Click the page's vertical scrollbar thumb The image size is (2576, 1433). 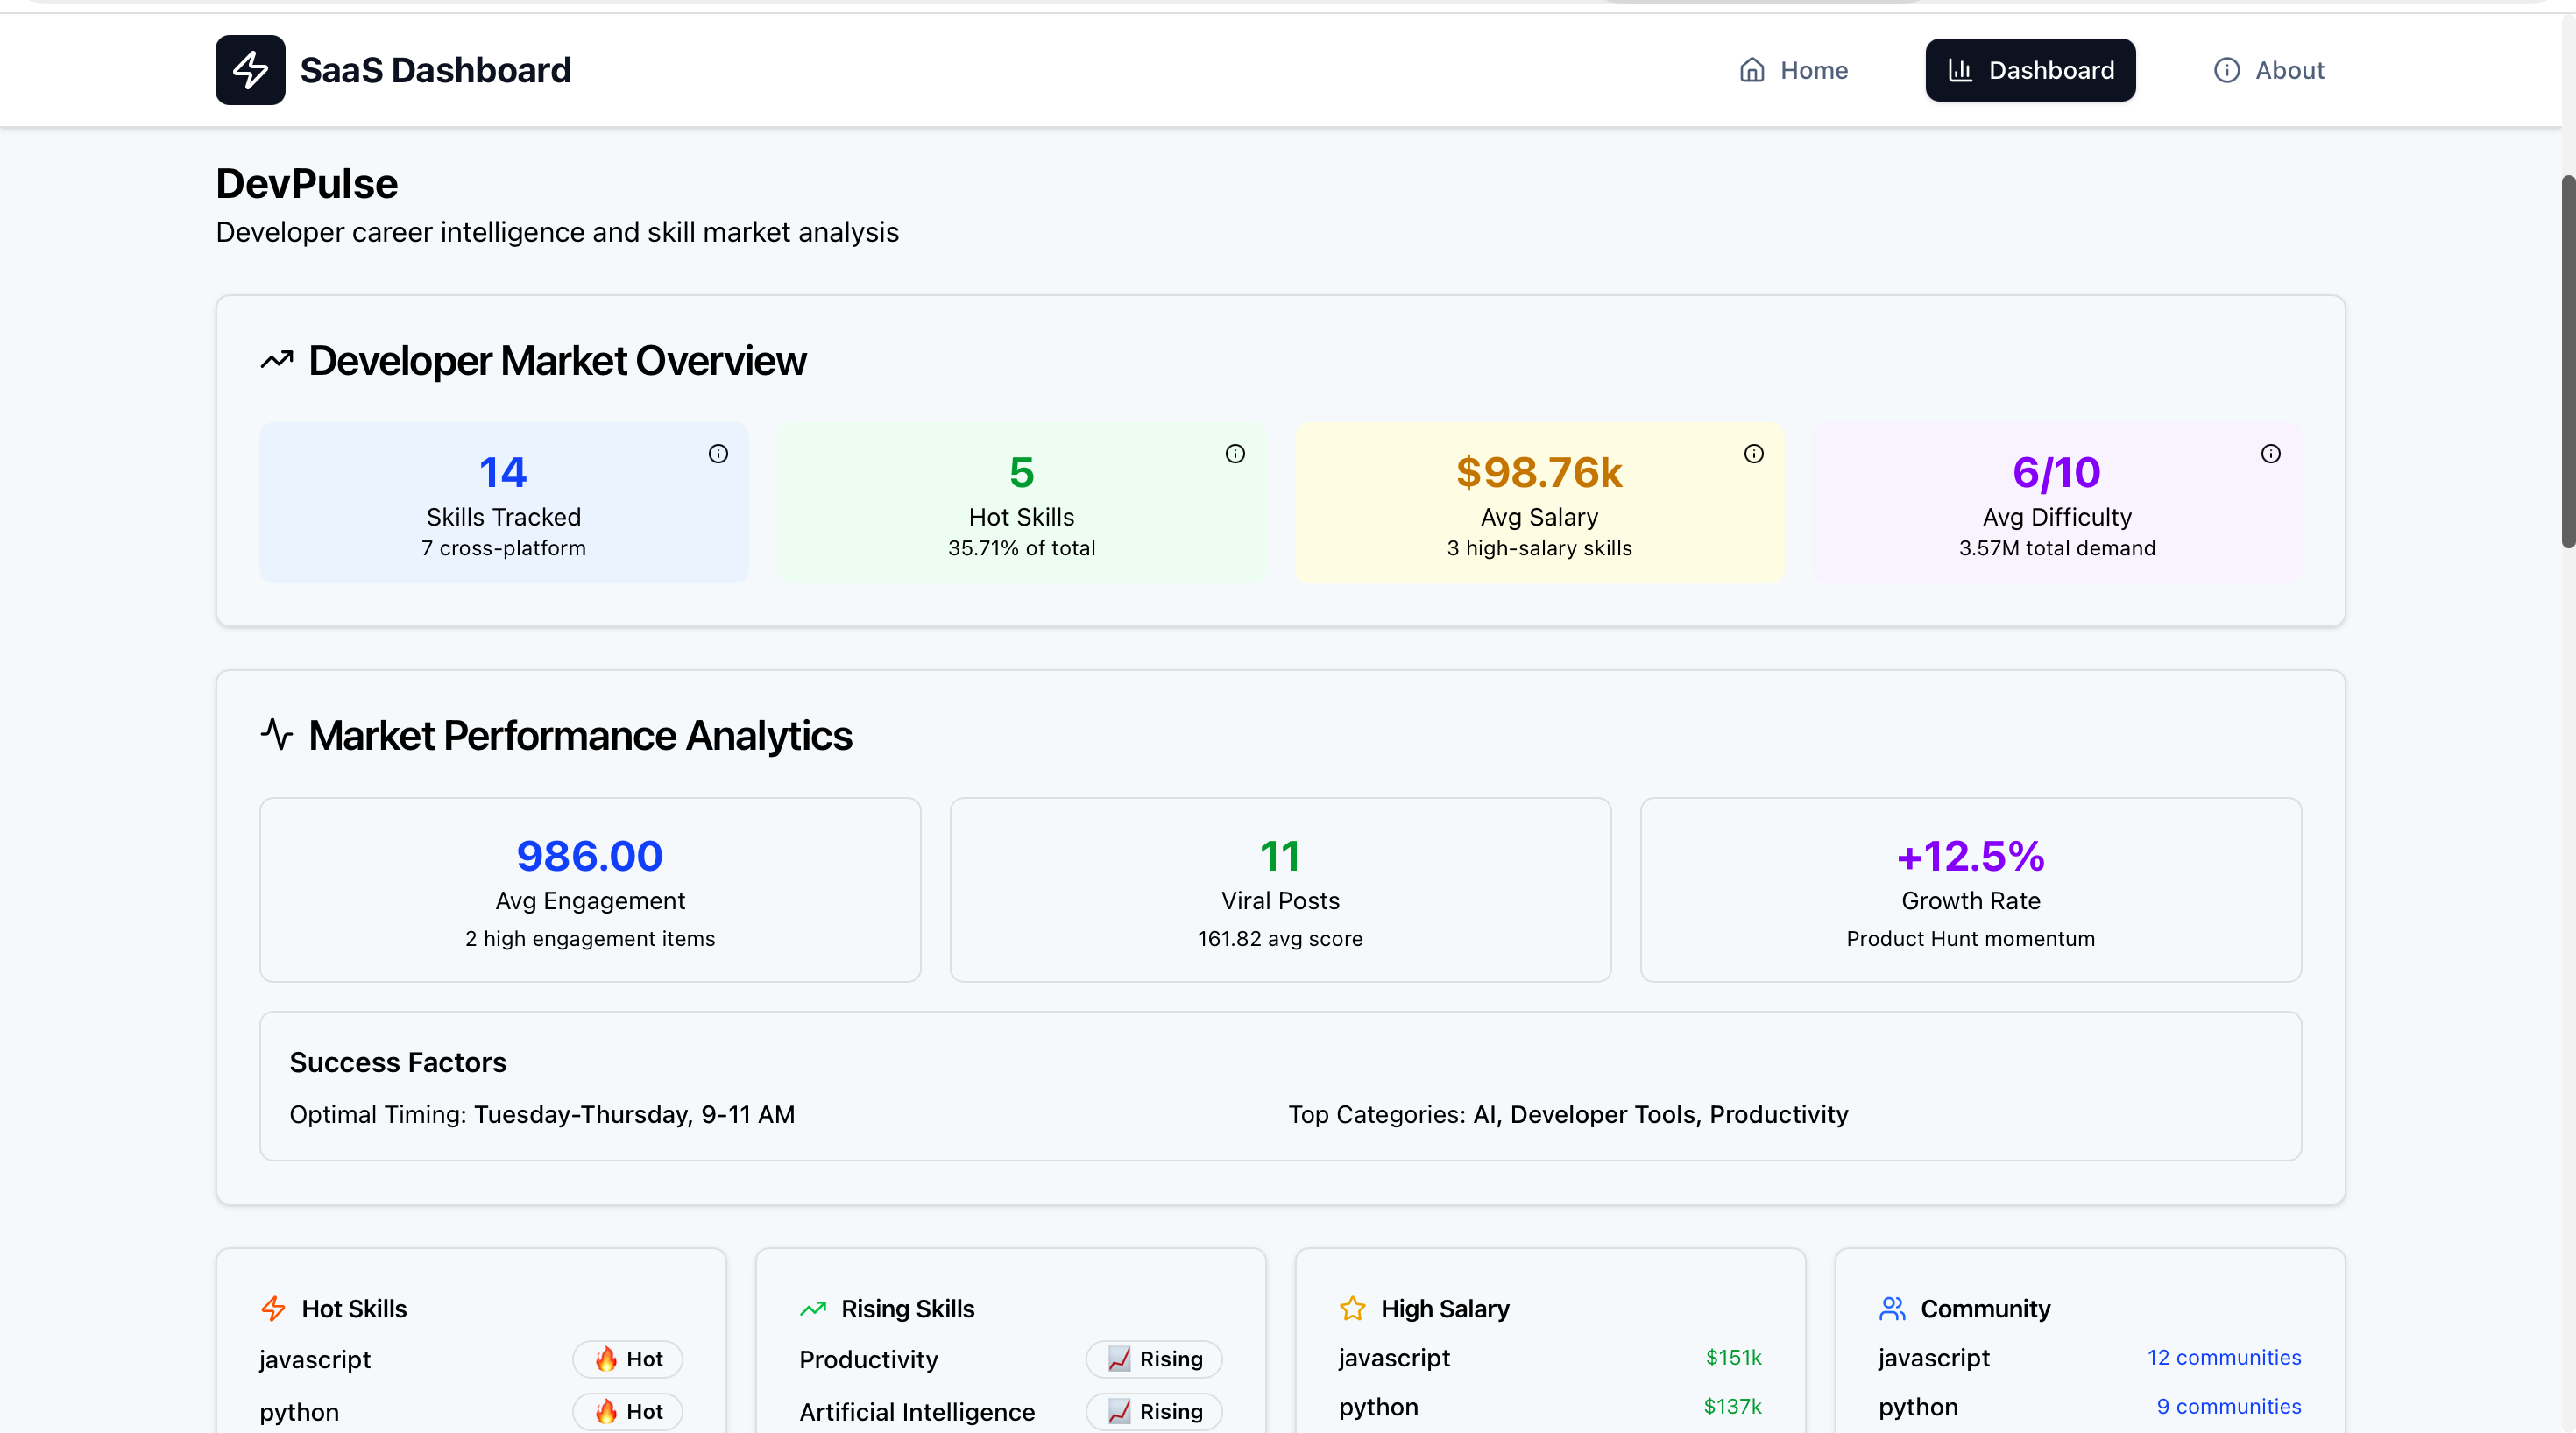click(2567, 360)
